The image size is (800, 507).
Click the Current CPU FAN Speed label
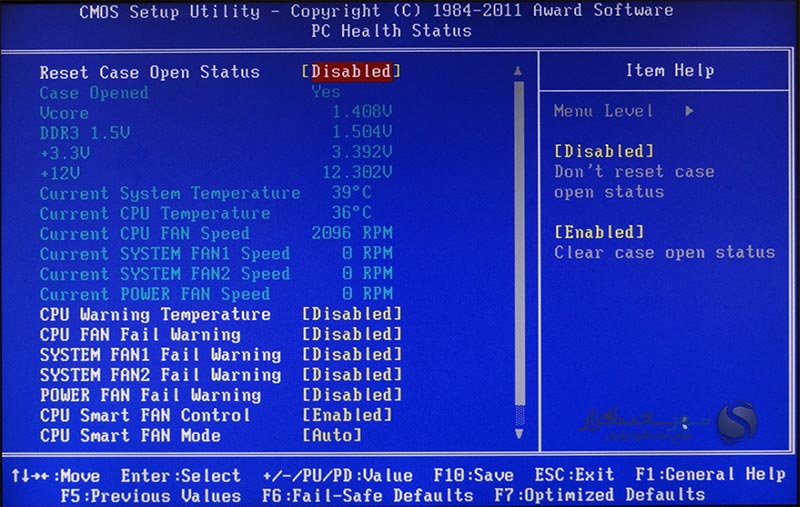tap(145, 234)
